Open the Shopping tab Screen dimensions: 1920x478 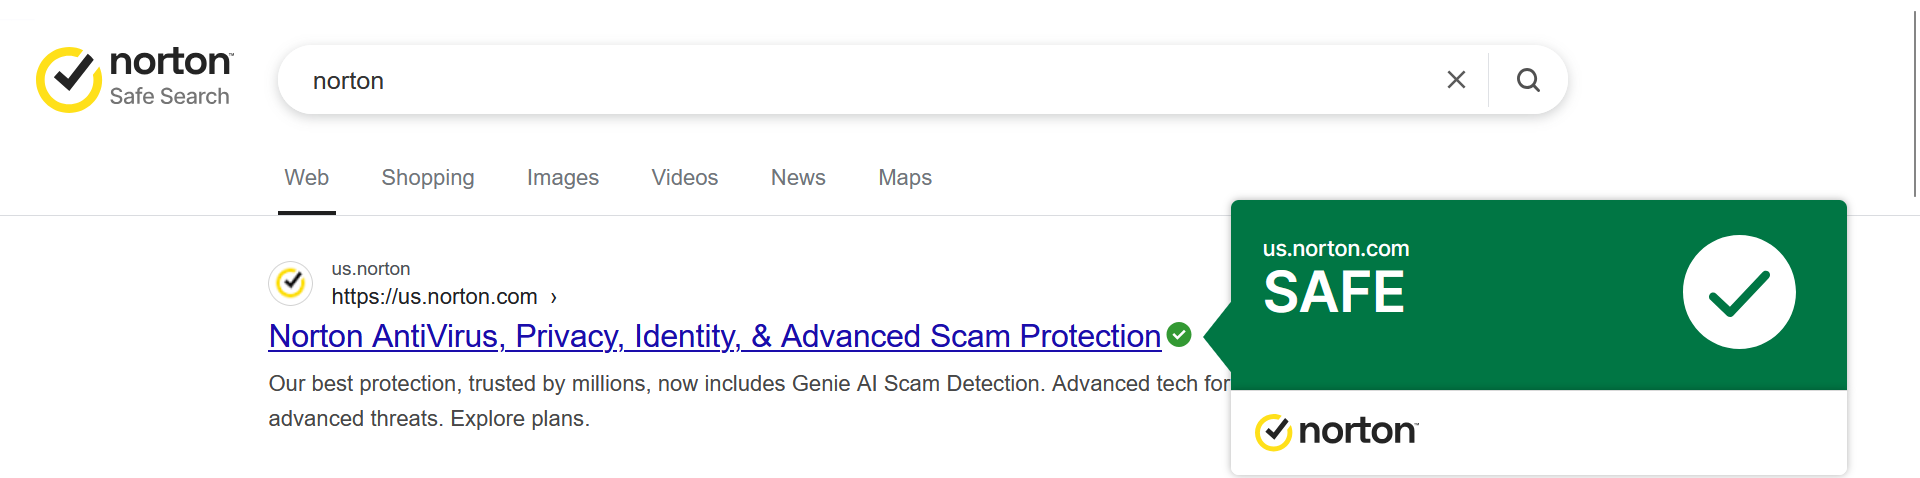click(428, 178)
